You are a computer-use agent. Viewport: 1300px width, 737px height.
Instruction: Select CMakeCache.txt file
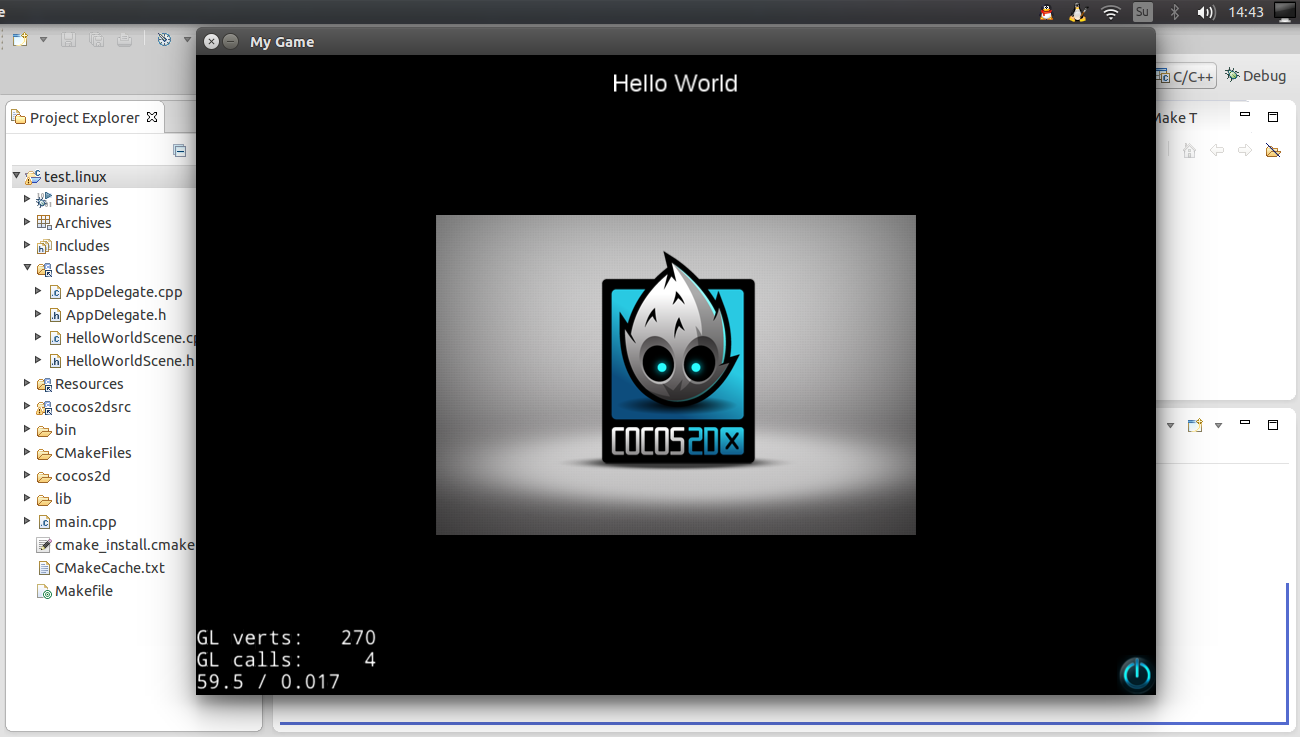[x=110, y=568]
